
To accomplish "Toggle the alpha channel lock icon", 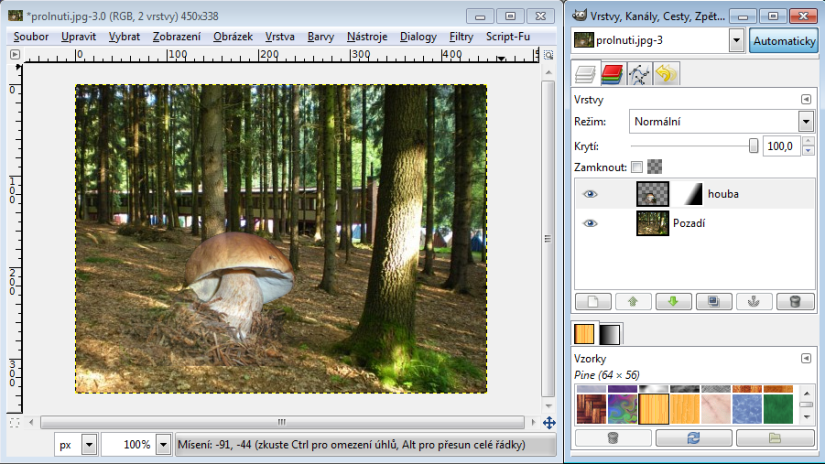I will (x=655, y=167).
